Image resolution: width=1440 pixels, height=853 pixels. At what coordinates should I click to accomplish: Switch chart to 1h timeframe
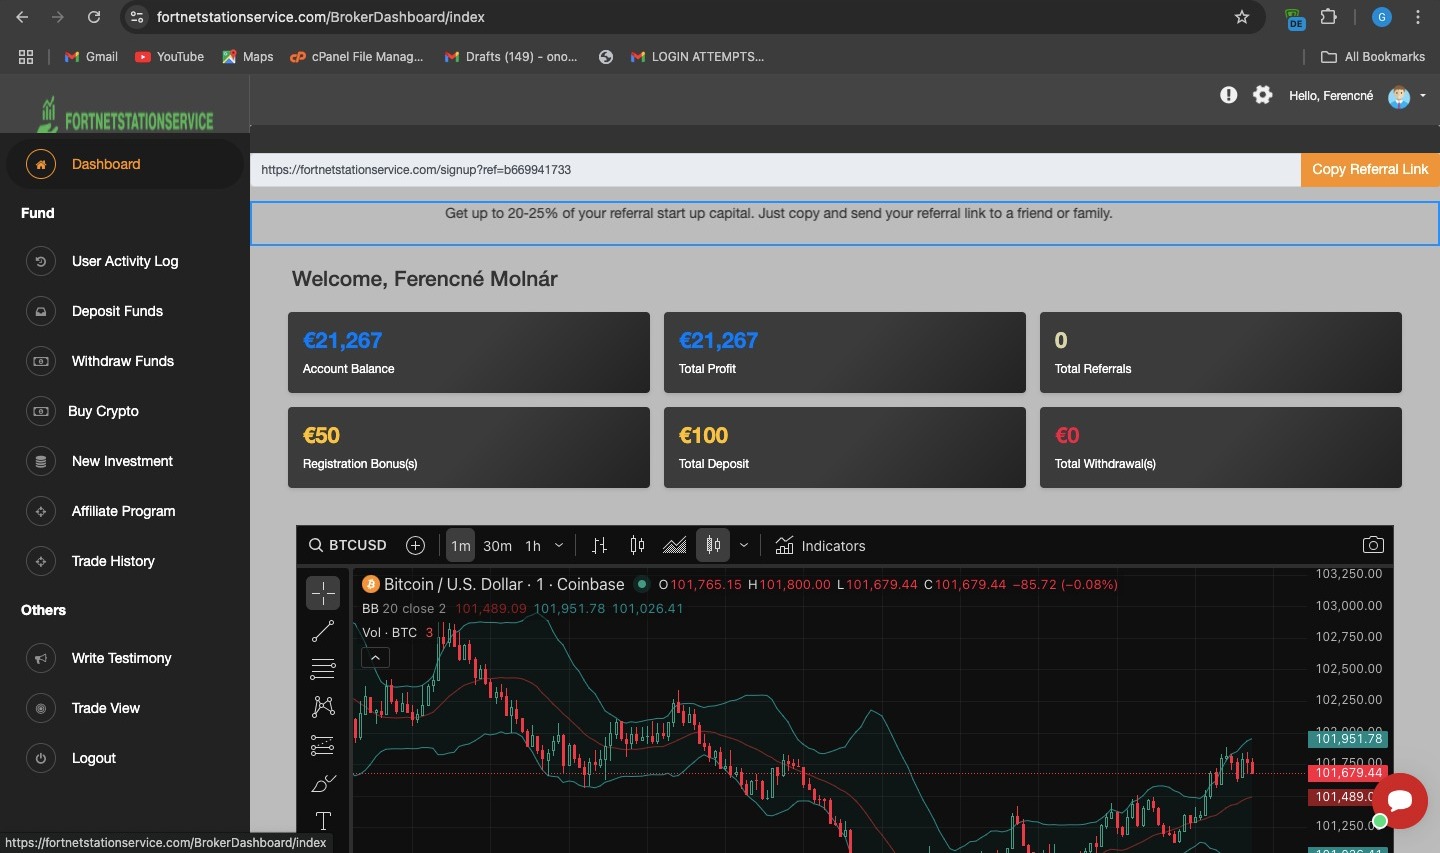533,546
